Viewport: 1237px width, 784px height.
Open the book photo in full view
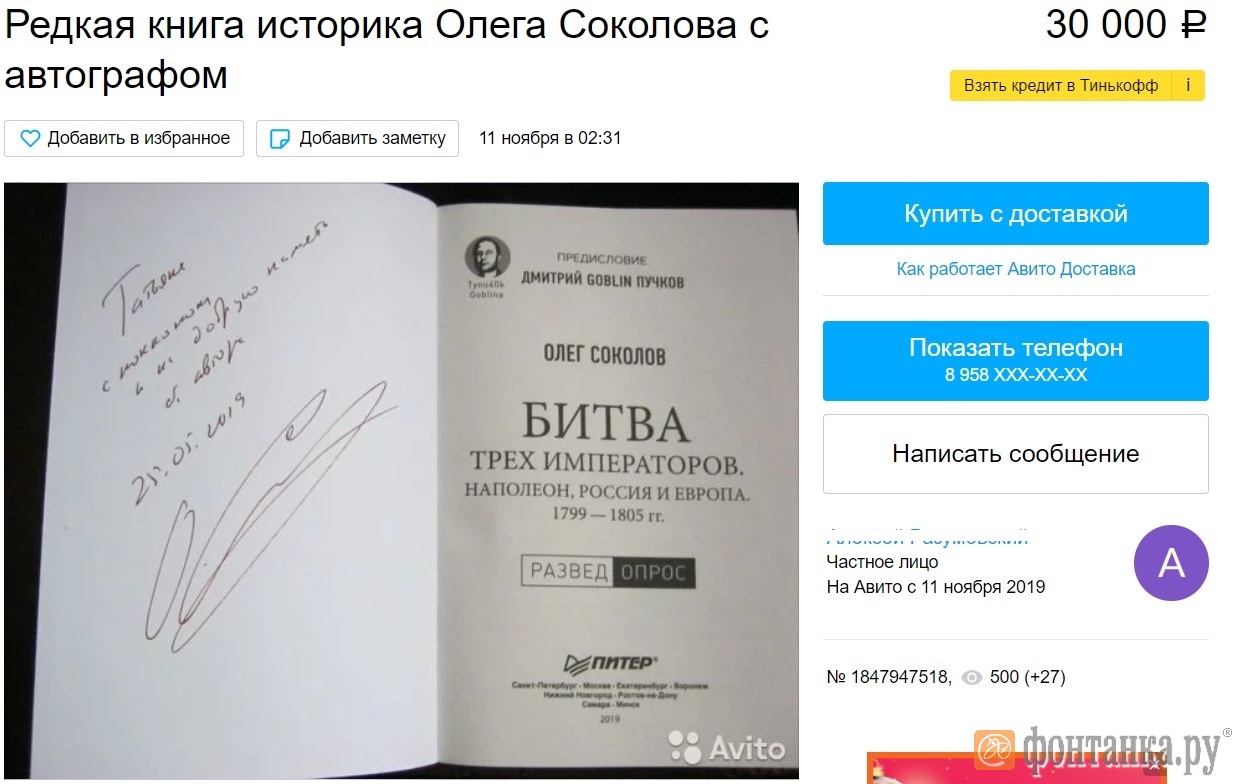click(401, 480)
